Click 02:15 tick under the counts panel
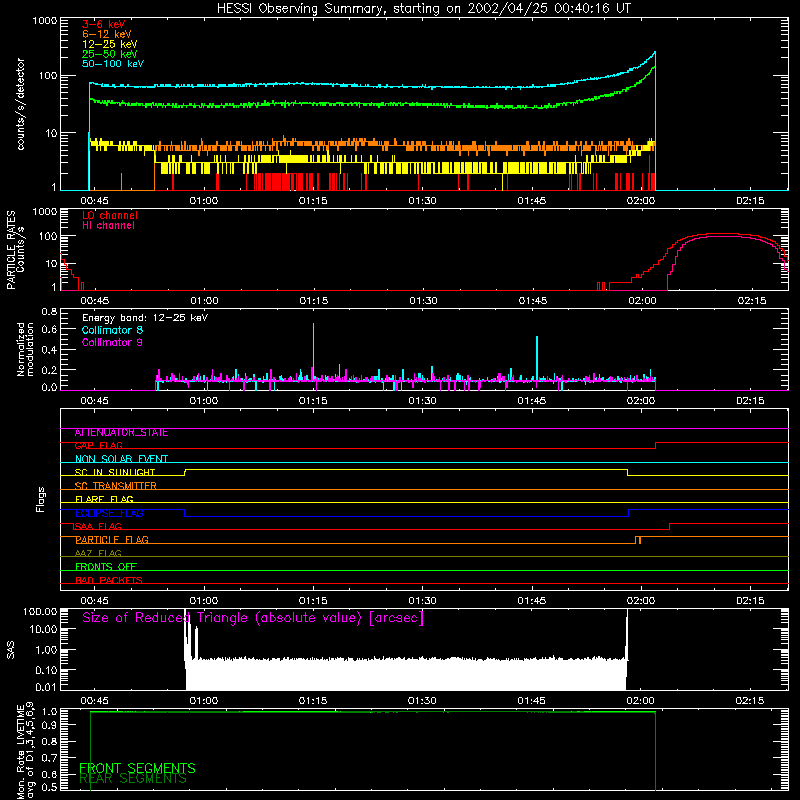The height and width of the screenshot is (800, 800). pyautogui.click(x=750, y=201)
